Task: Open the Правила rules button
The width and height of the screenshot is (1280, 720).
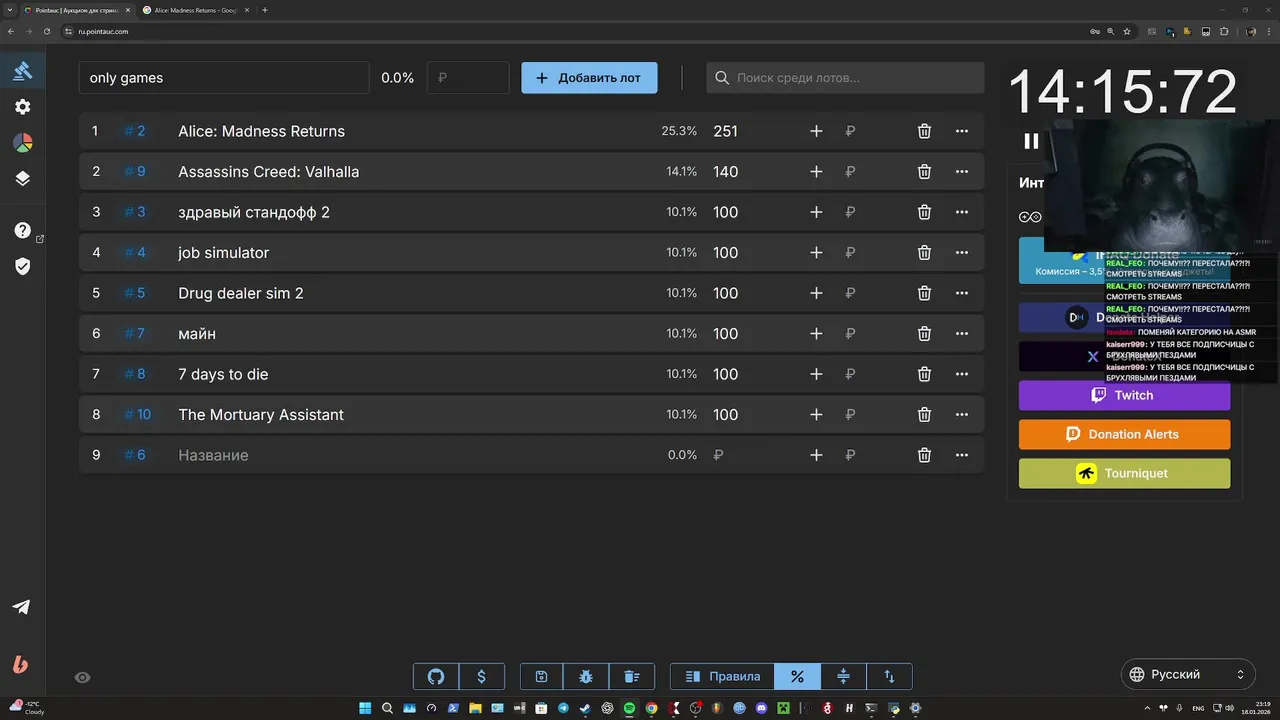Action: pos(722,676)
